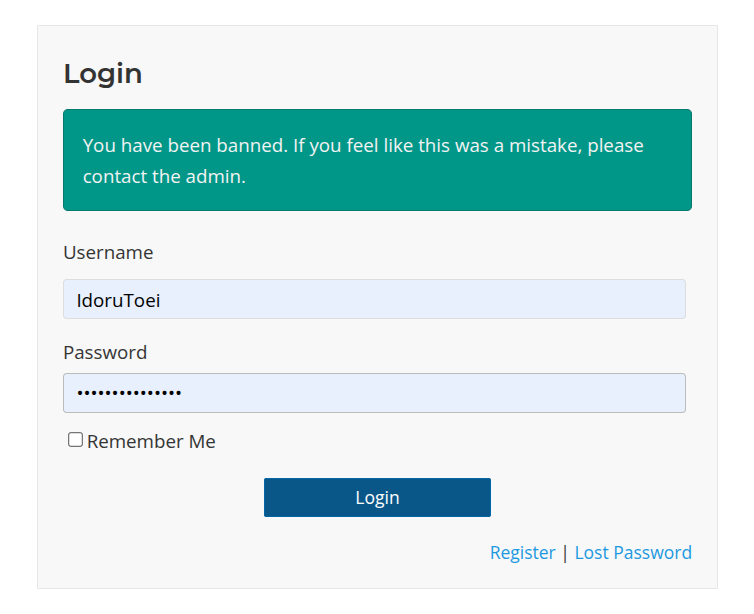Click "contact the admin" text in notice
The height and width of the screenshot is (614, 754).
[164, 177]
